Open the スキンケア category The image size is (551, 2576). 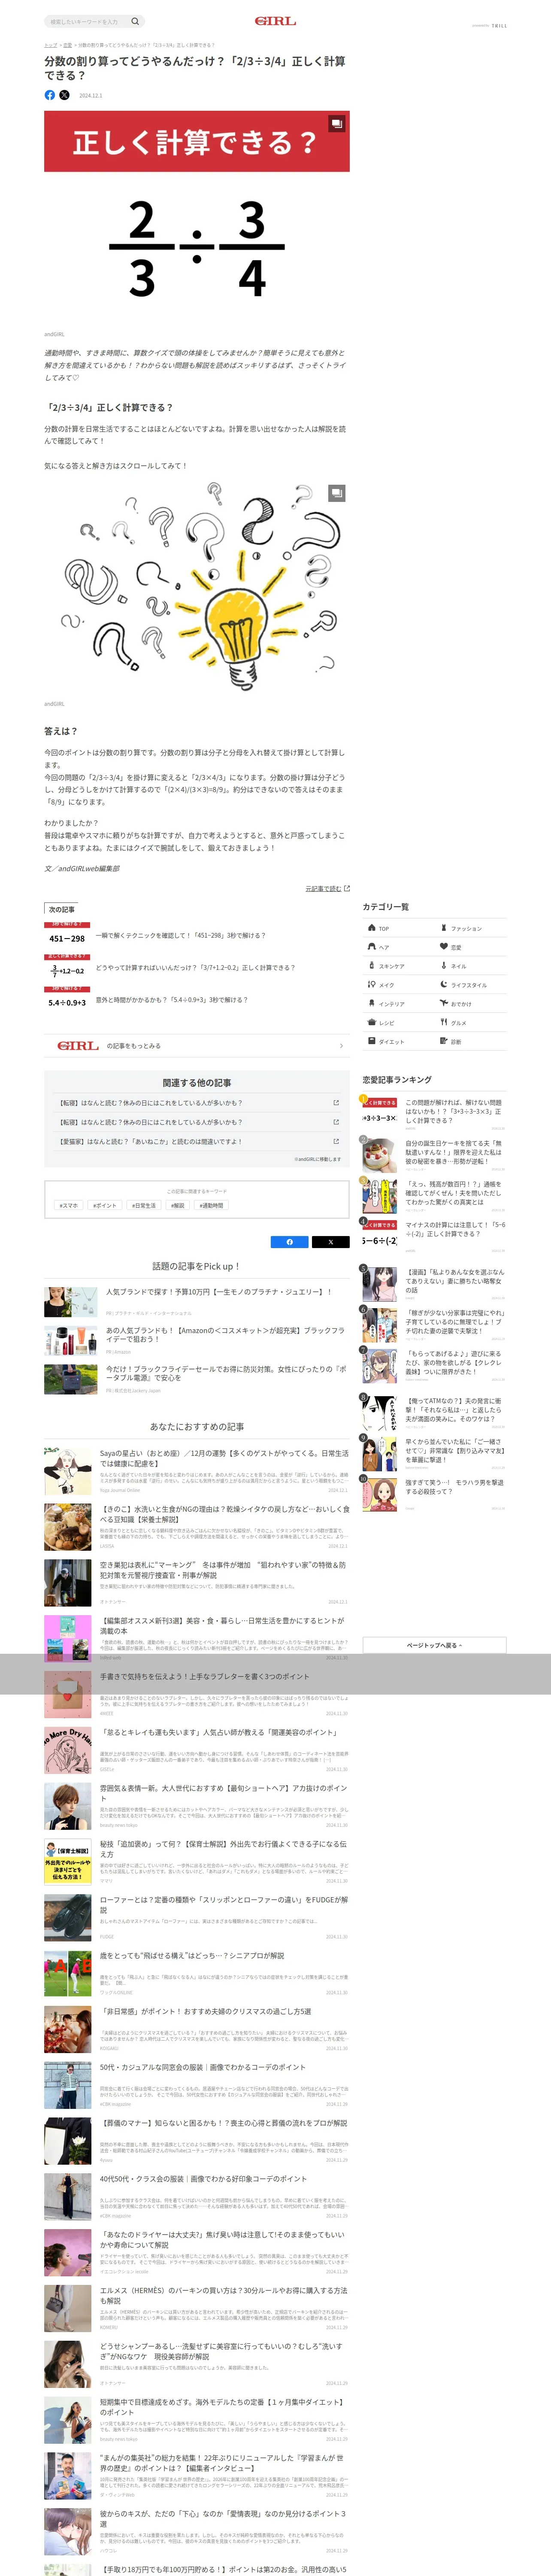(398, 966)
